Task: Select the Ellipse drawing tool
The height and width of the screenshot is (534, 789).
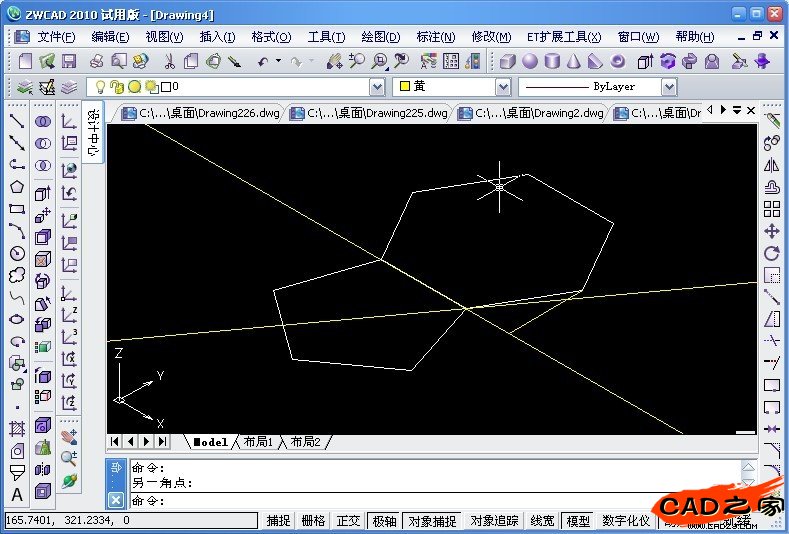Action: pos(17,319)
